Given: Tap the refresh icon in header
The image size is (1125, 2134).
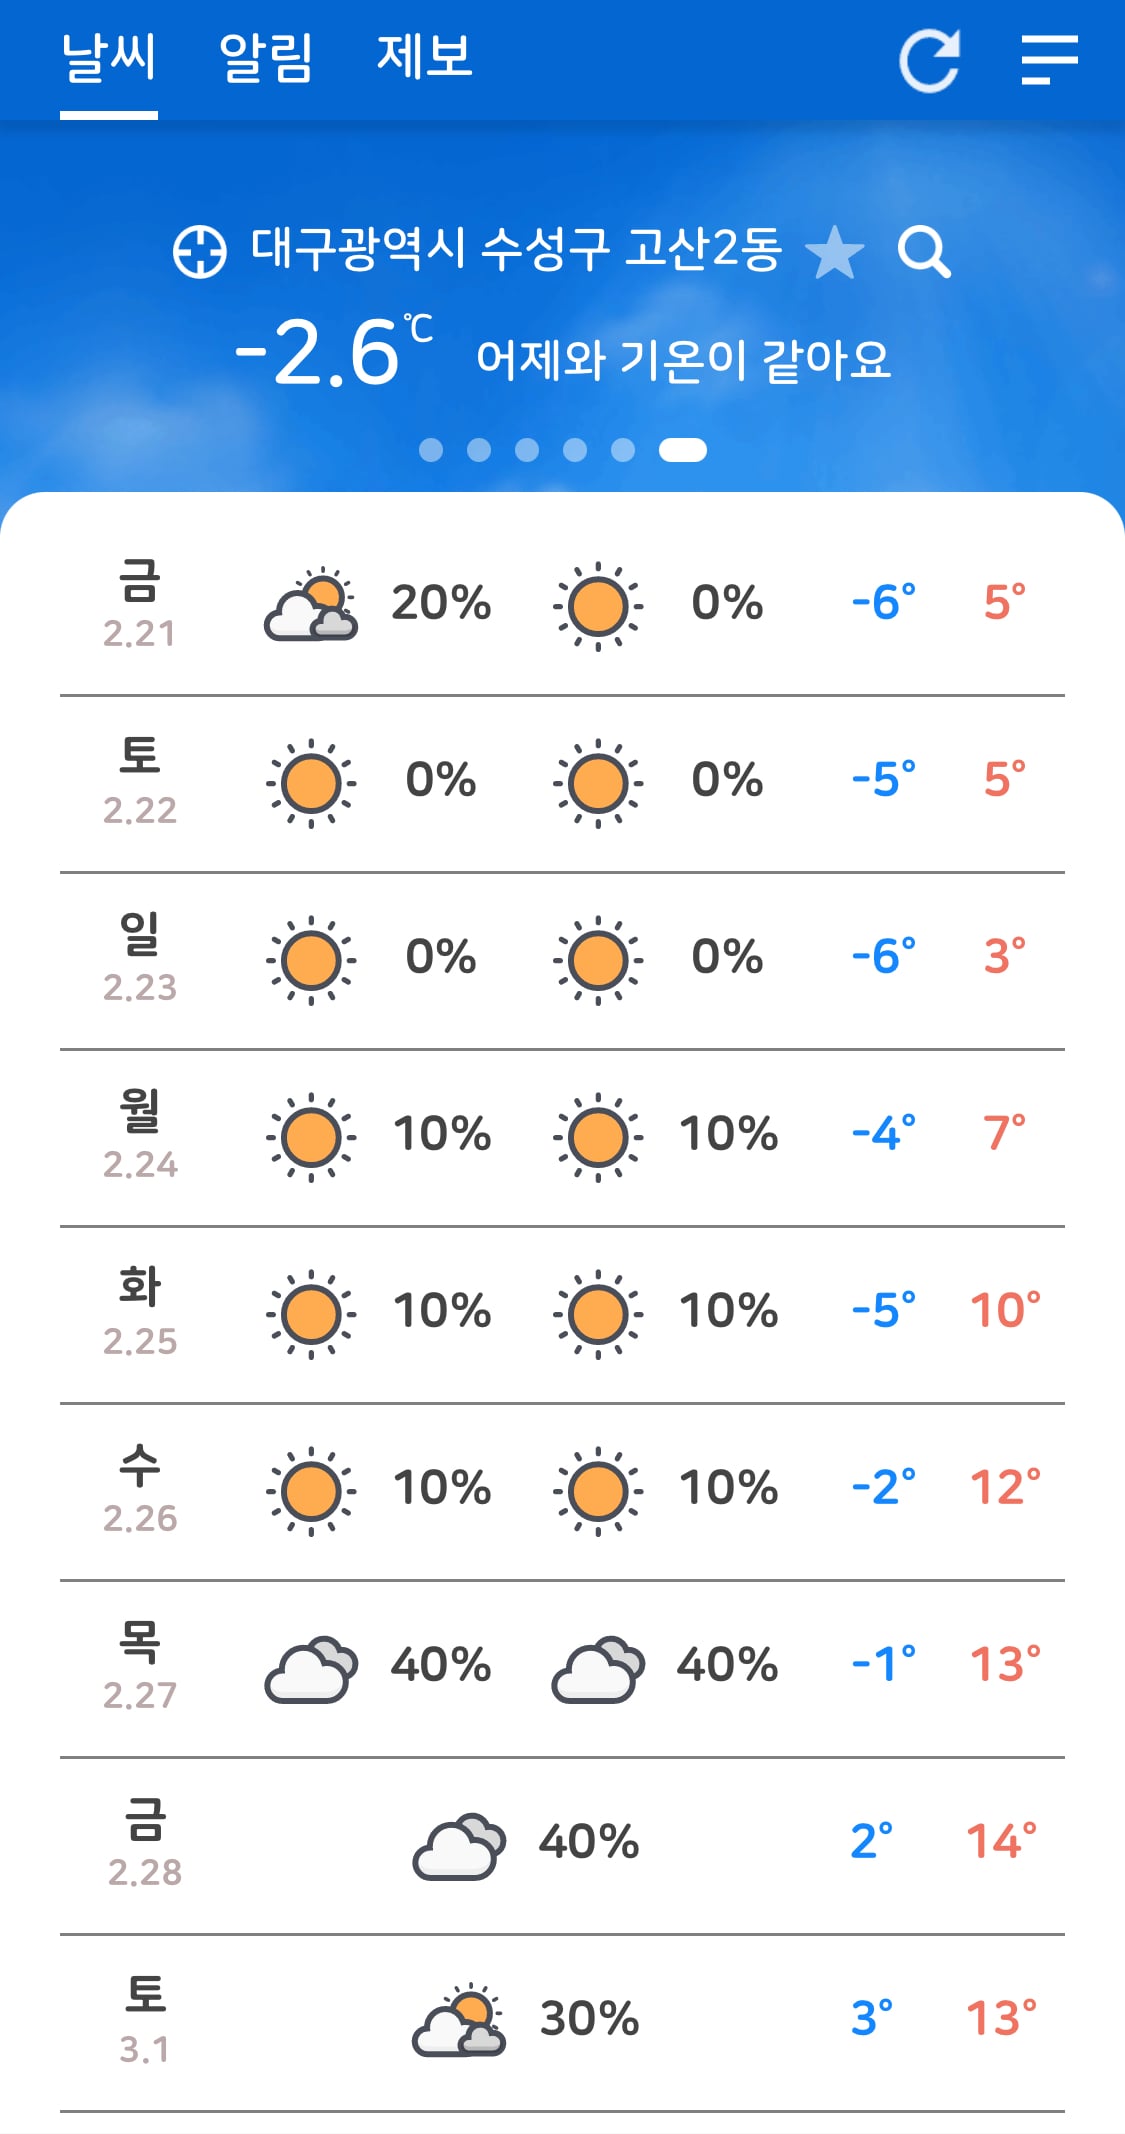Looking at the screenshot, I should click(930, 60).
